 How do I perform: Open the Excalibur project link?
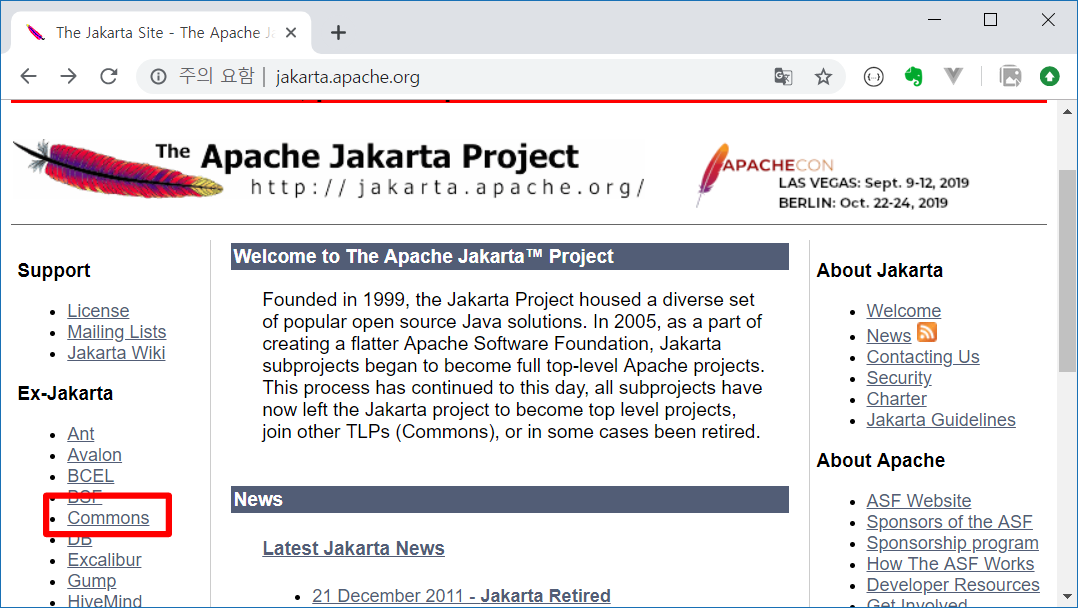(x=104, y=560)
